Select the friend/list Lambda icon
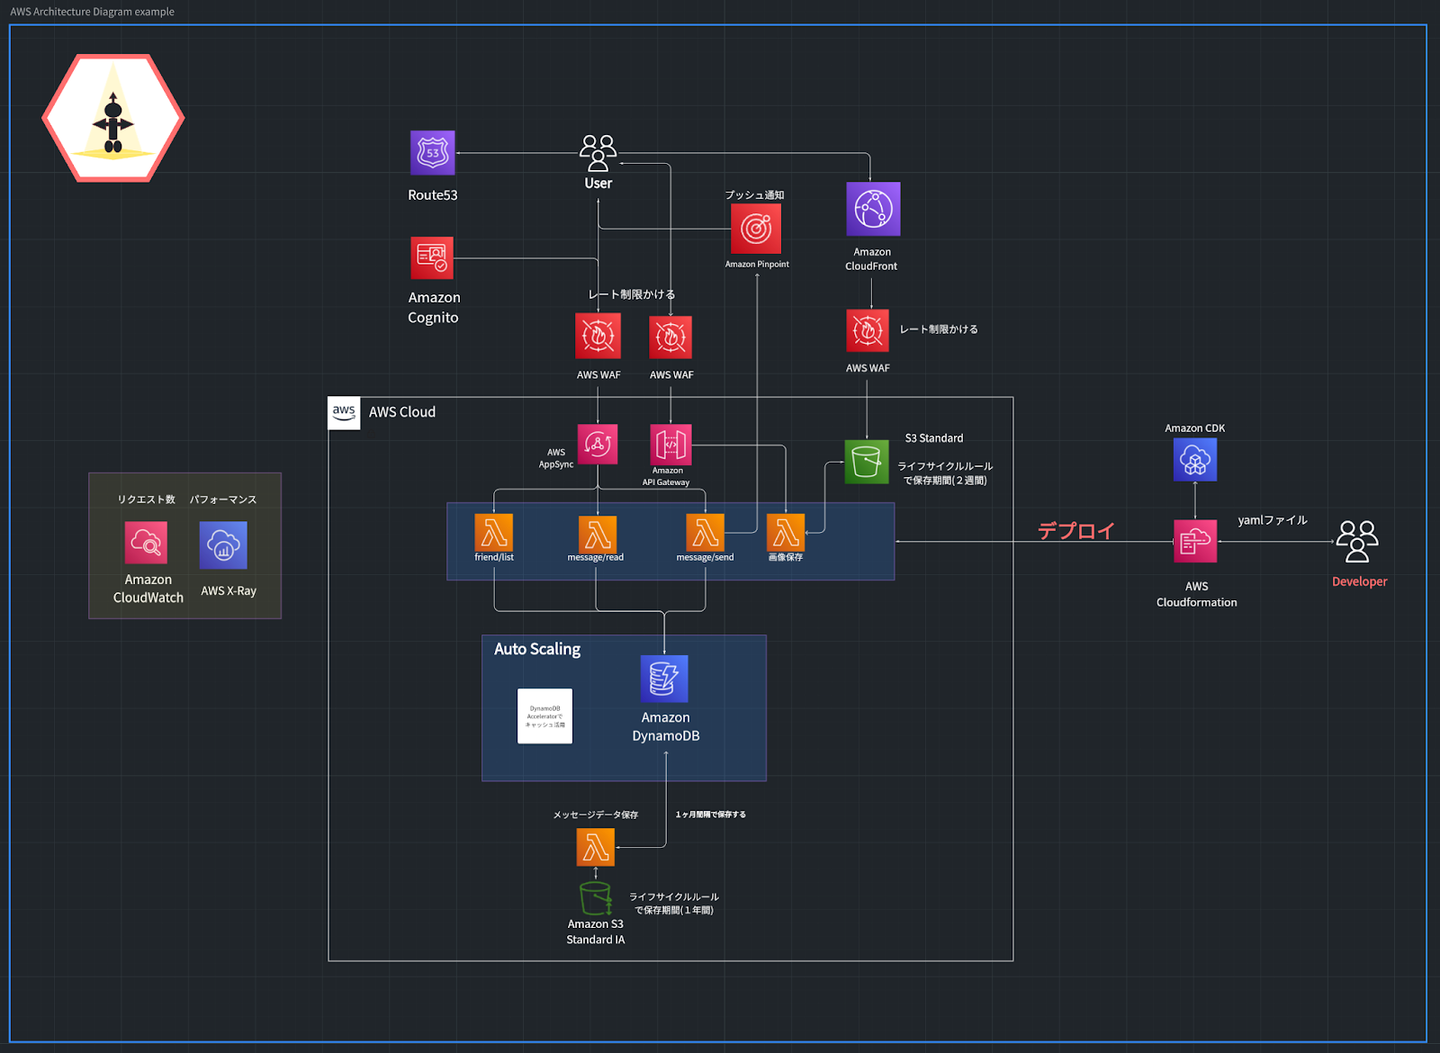Image resolution: width=1440 pixels, height=1053 pixels. (x=494, y=532)
